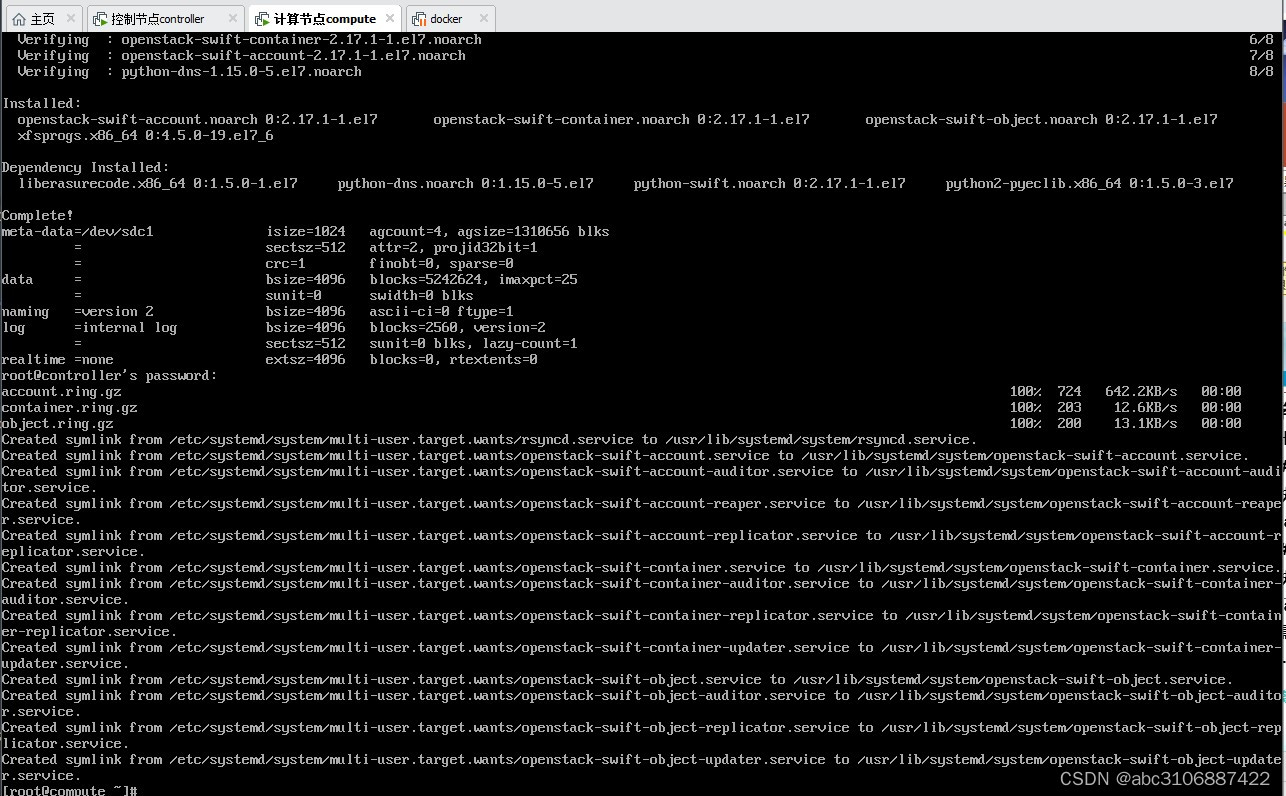Click the swift-account-auditor.service symlink line
The image size is (1286, 796).
click(x=642, y=480)
